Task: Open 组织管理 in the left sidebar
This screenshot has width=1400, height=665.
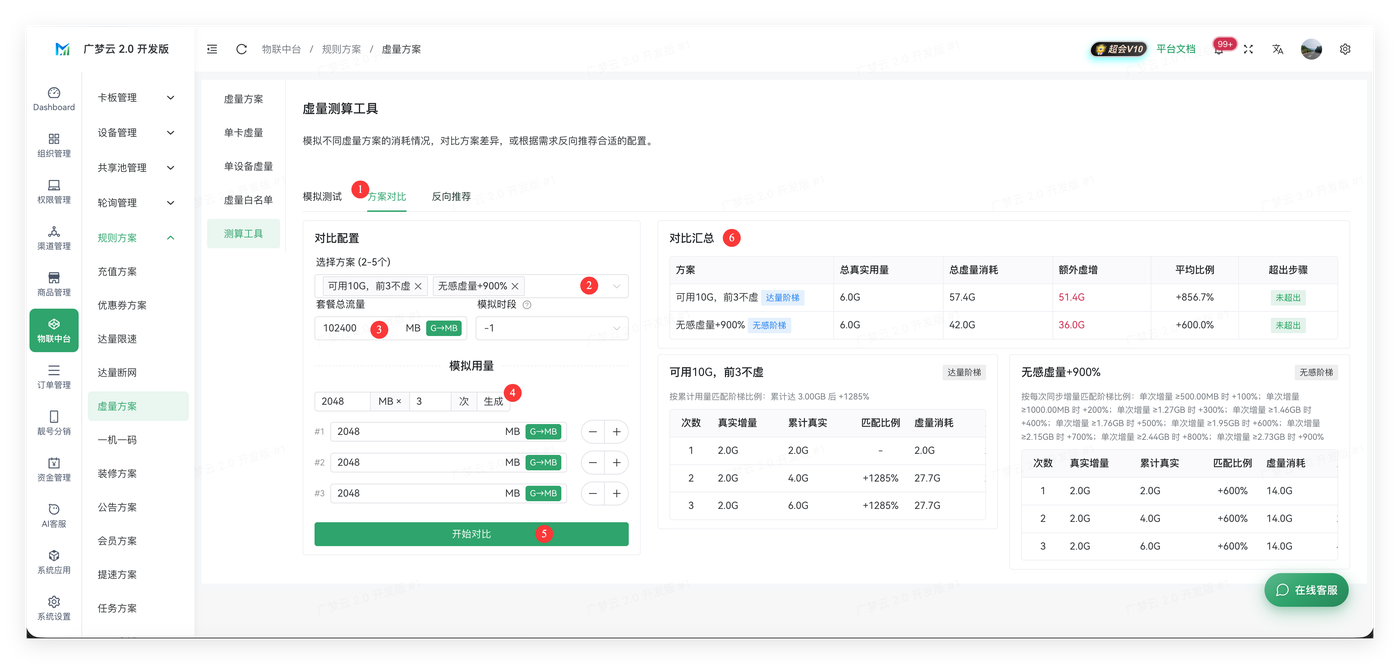Action: click(54, 145)
